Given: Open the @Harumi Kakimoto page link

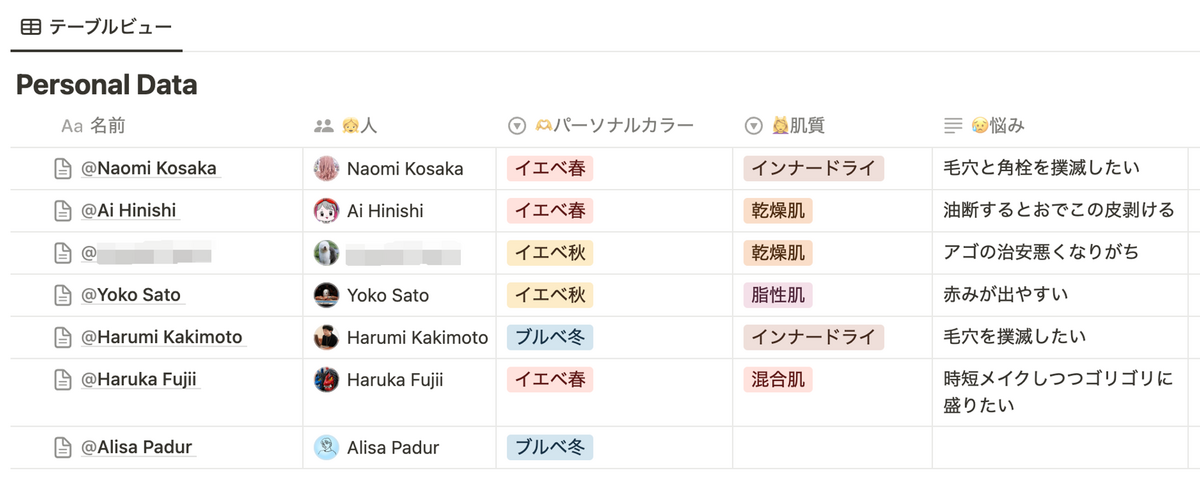Looking at the screenshot, I should (x=162, y=337).
